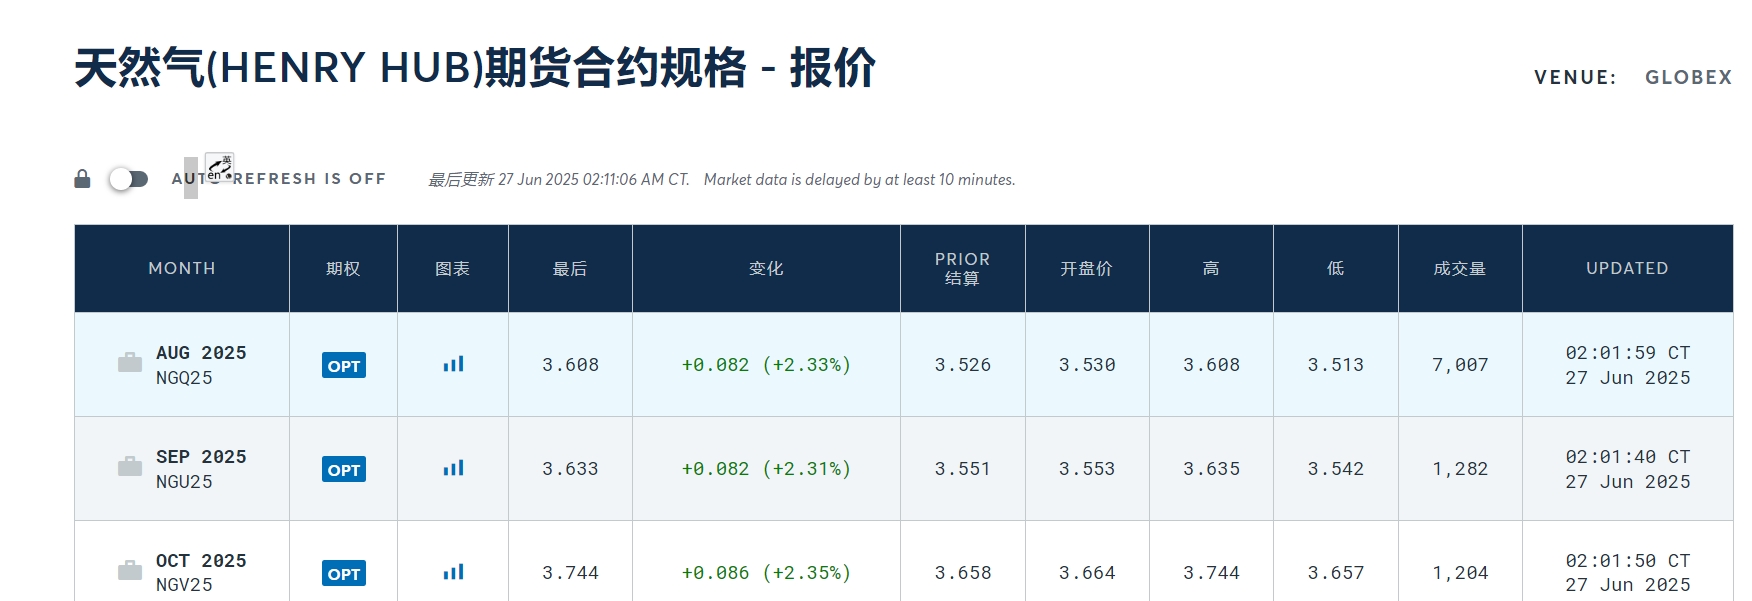Image resolution: width=1752 pixels, height=601 pixels.
Task: Click the +0.086 (+2.35%) change value
Action: click(x=766, y=573)
